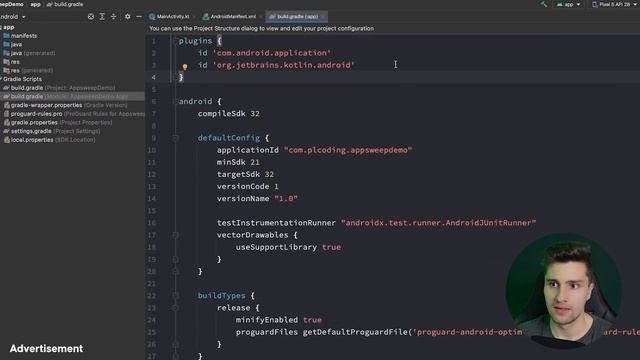Collapse the Gradle Scripts node
This screenshot has height=360, width=640.
point(1,79)
